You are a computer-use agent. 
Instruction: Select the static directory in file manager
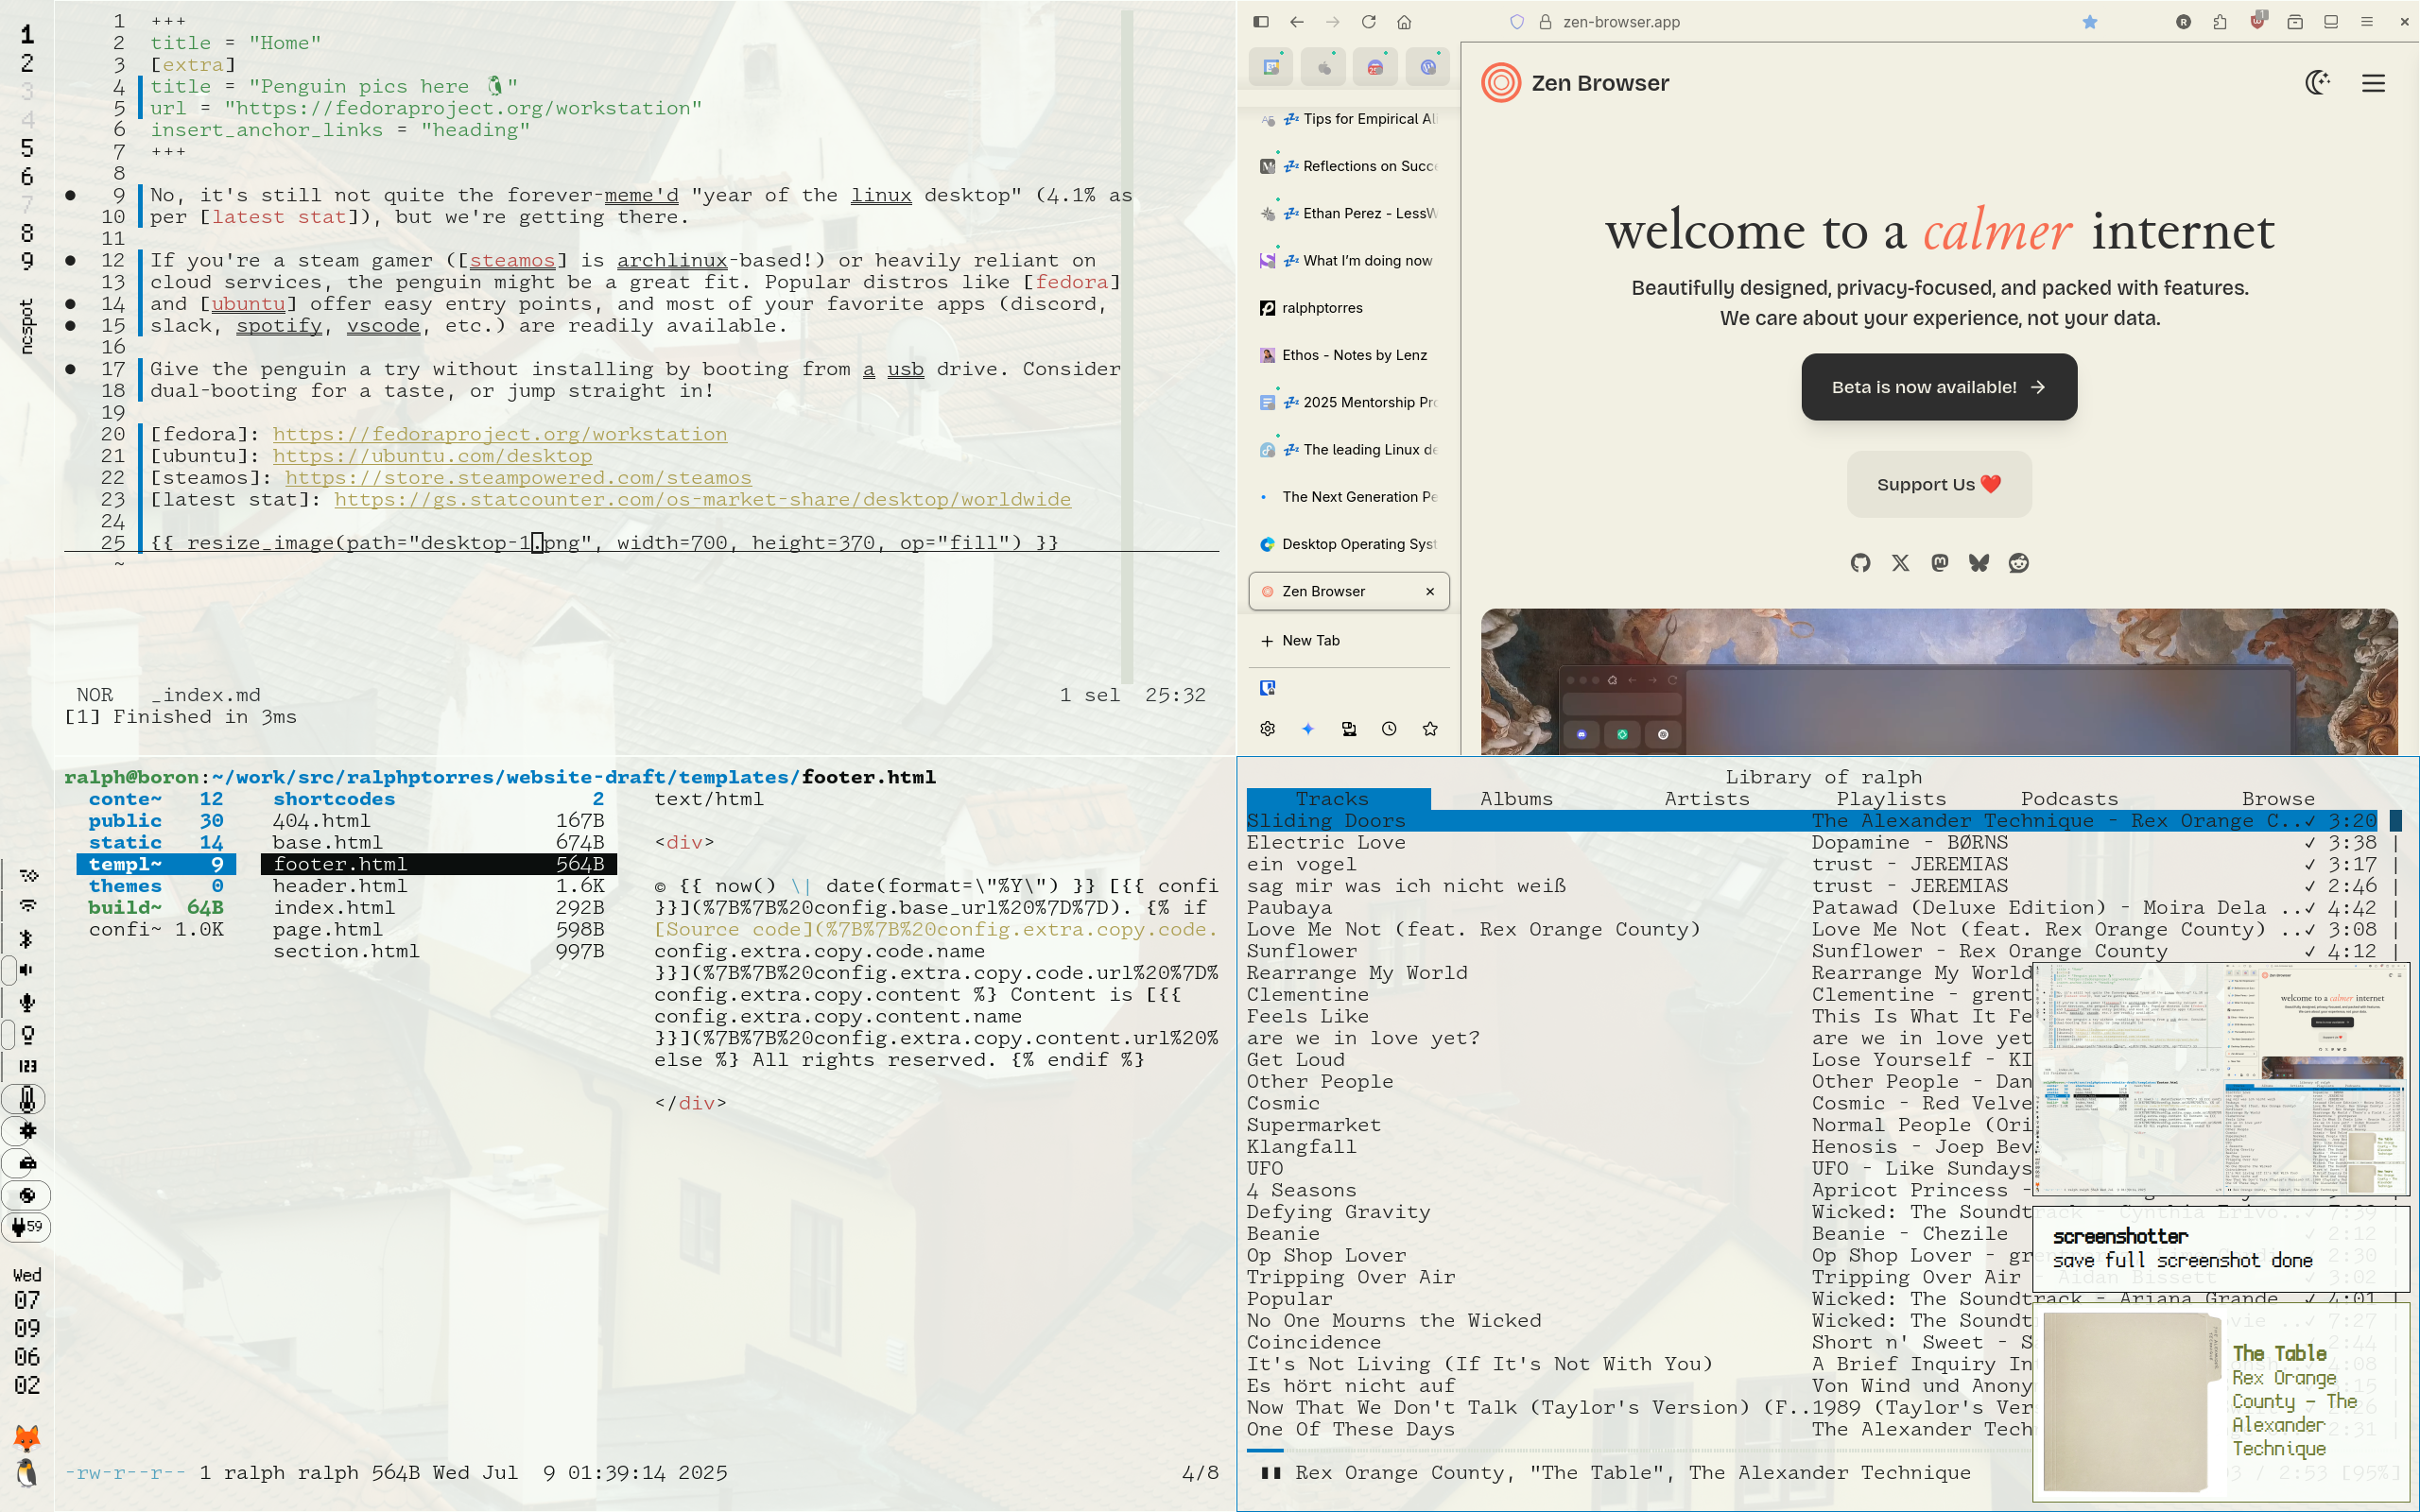pos(156,843)
